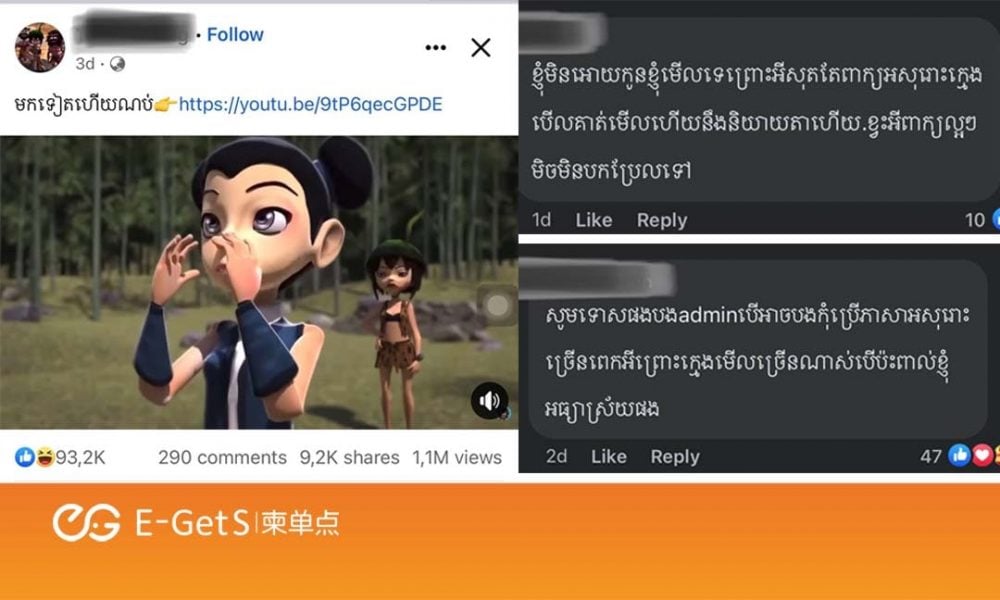This screenshot has width=1000, height=600.
Task: Click the blue thumbs-up reaction icon under video
Action: (25, 457)
